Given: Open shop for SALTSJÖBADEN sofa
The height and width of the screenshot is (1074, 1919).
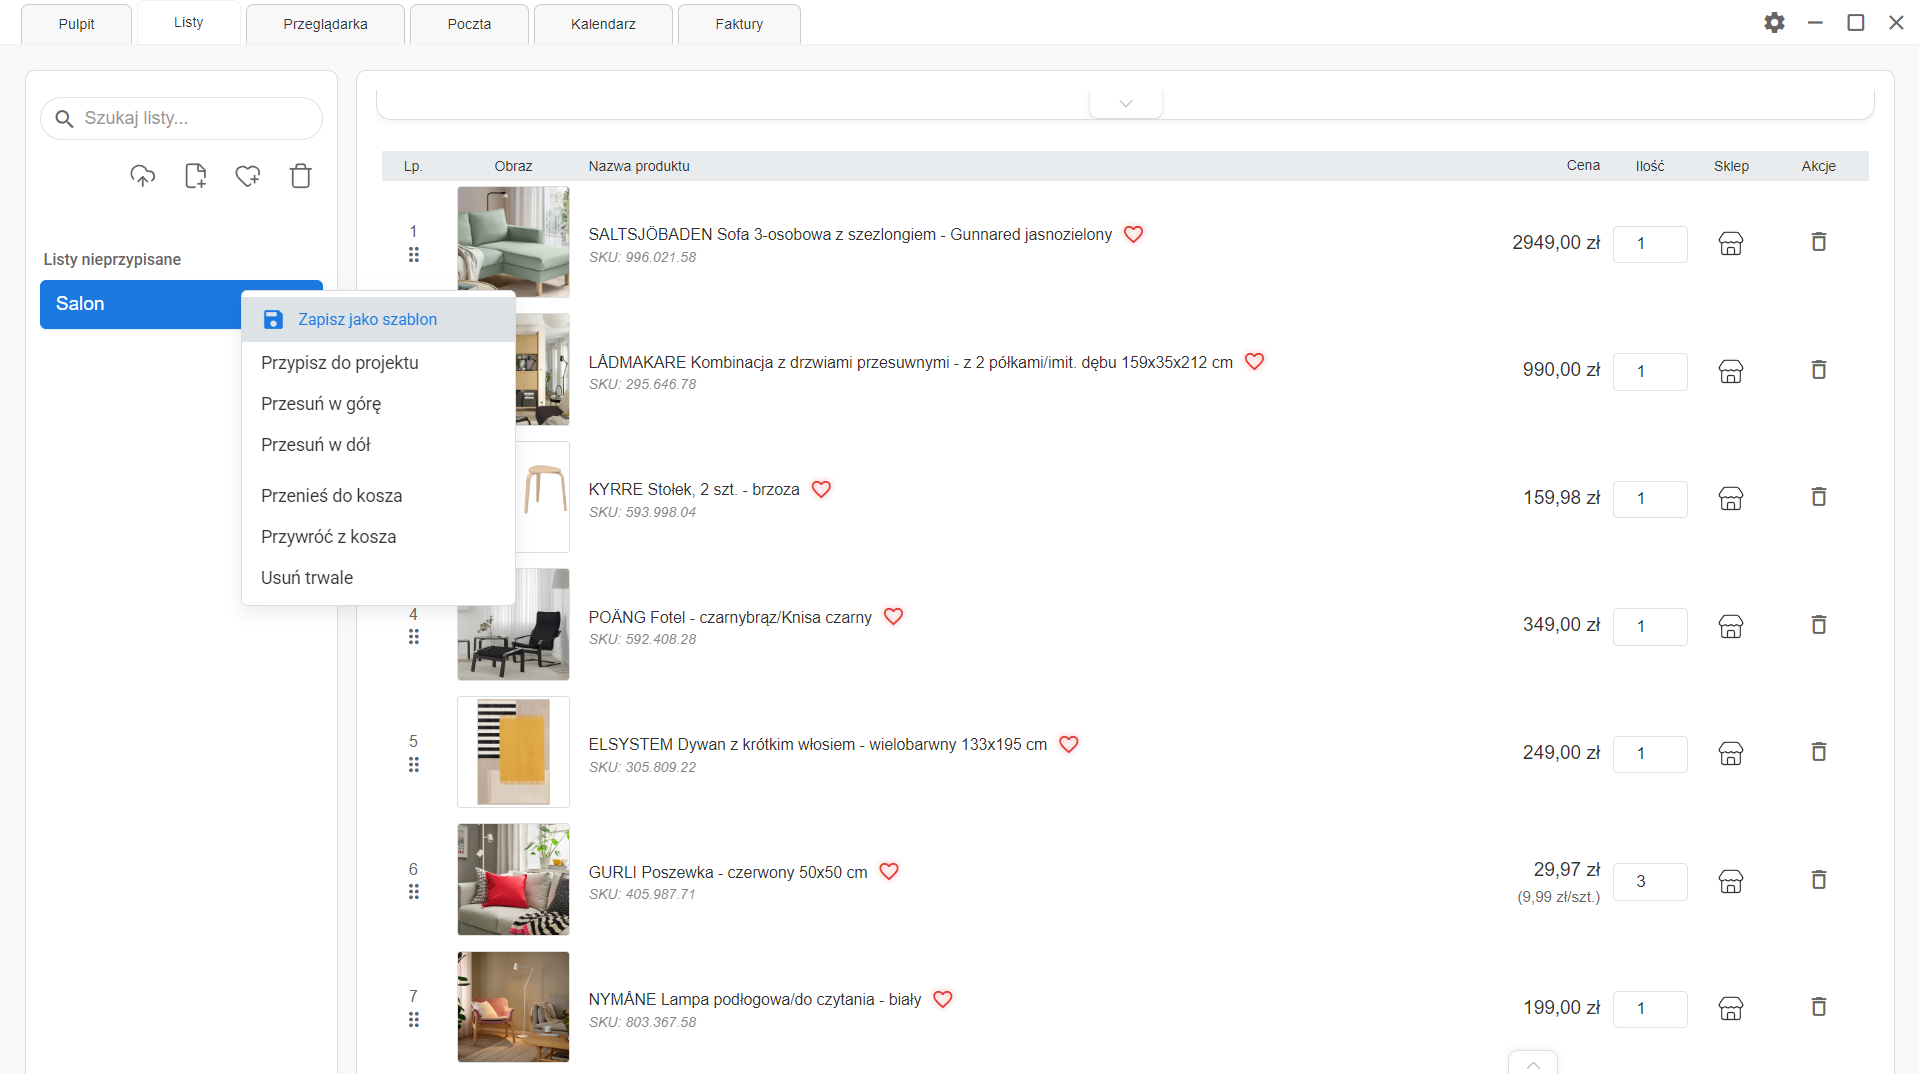Looking at the screenshot, I should click(x=1730, y=243).
